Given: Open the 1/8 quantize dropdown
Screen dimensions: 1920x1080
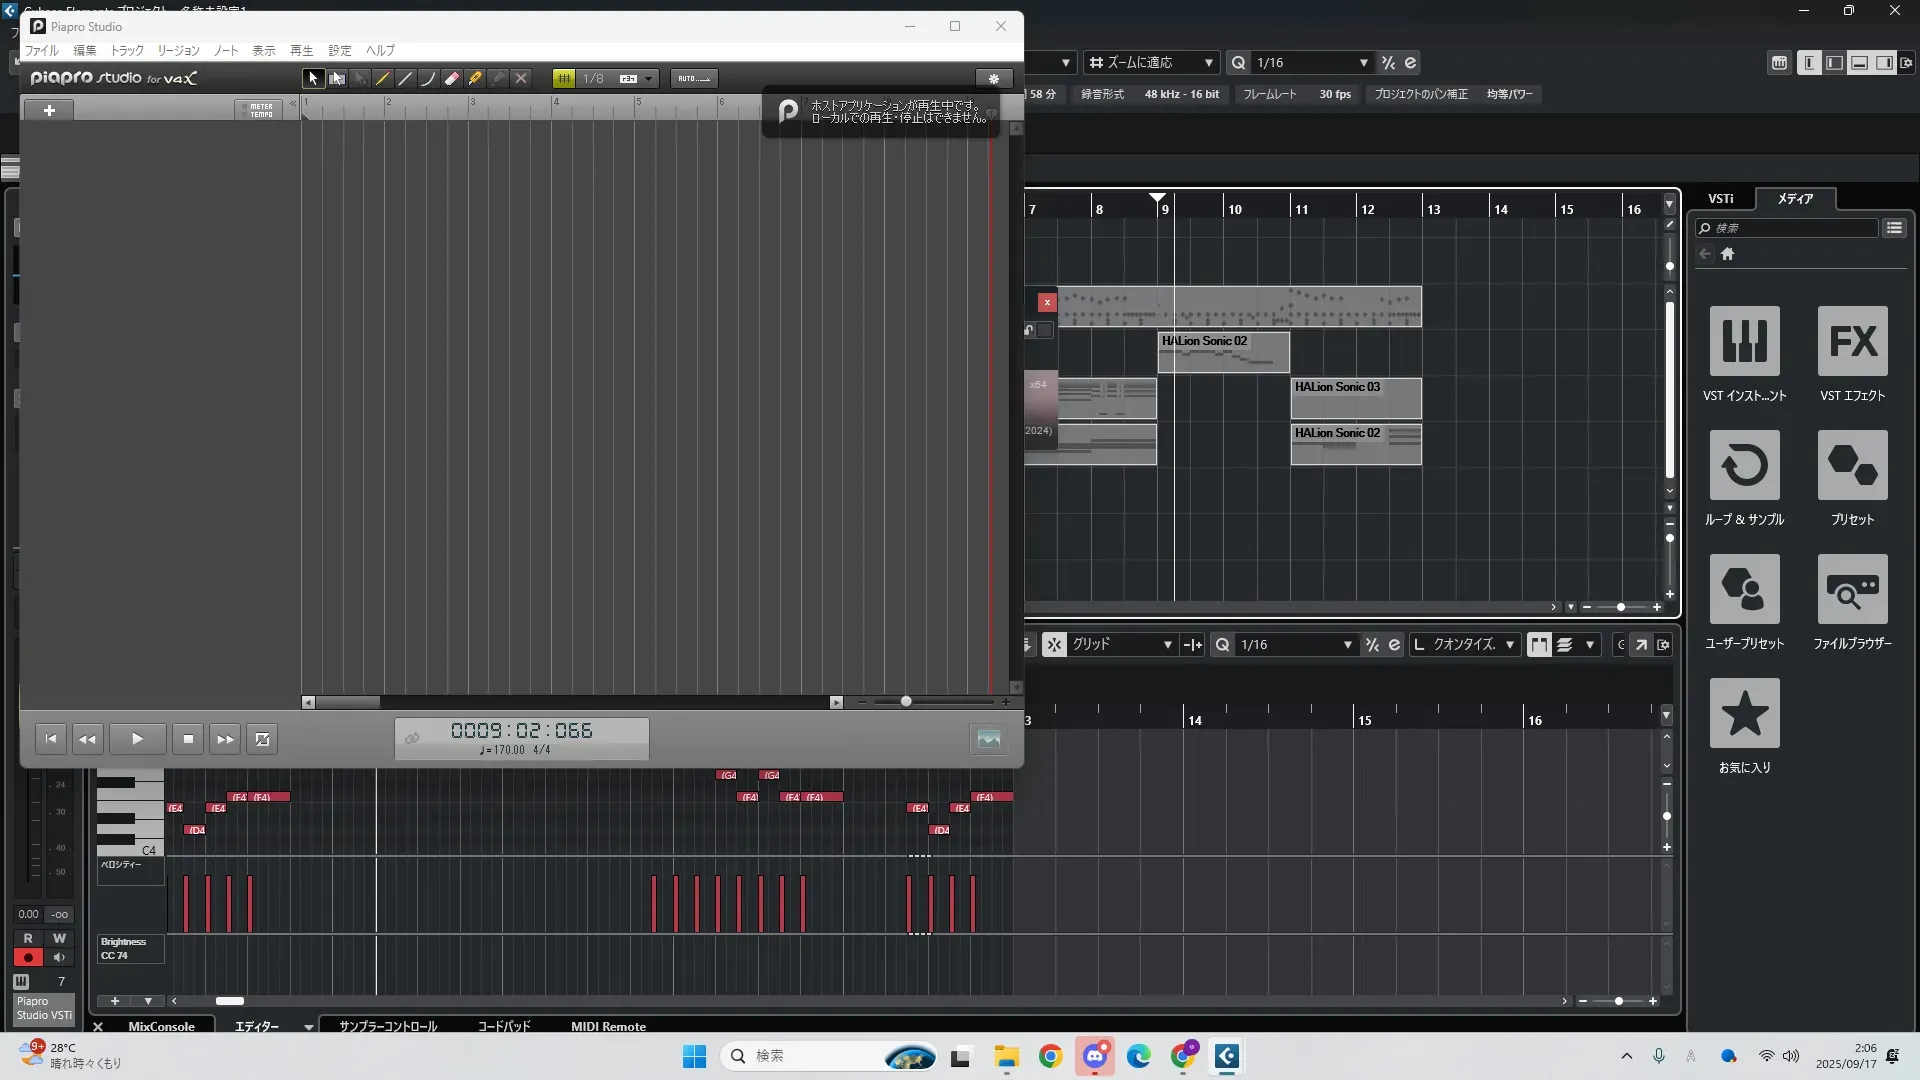Looking at the screenshot, I should coord(649,78).
